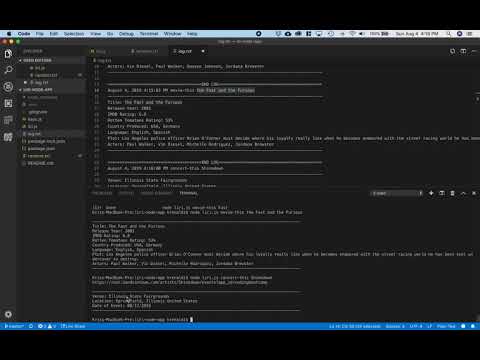The image size is (480, 360).
Task: Open the File menu
Action: pyautogui.click(x=40, y=34)
